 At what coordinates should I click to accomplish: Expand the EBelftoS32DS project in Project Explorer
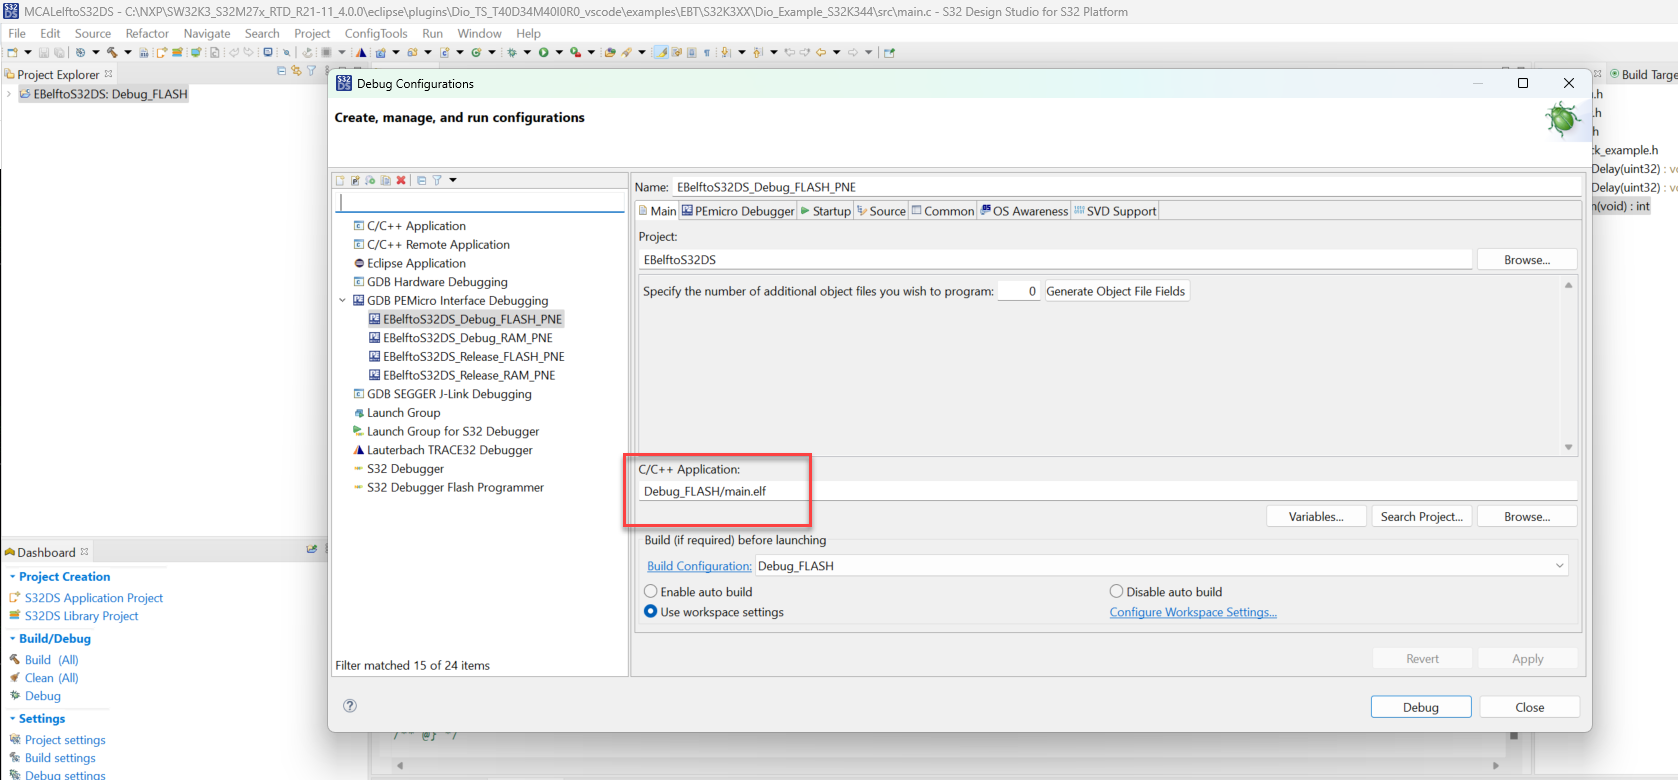[9, 94]
